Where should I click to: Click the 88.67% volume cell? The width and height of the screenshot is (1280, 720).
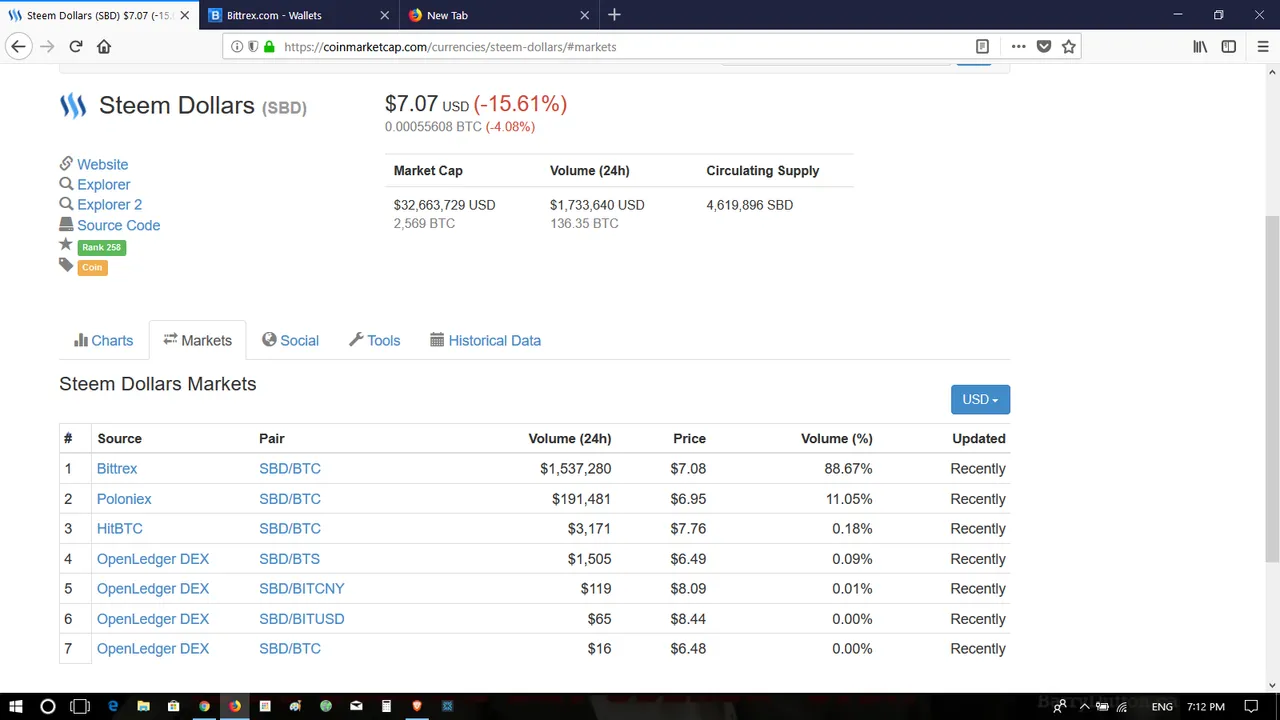[848, 468]
